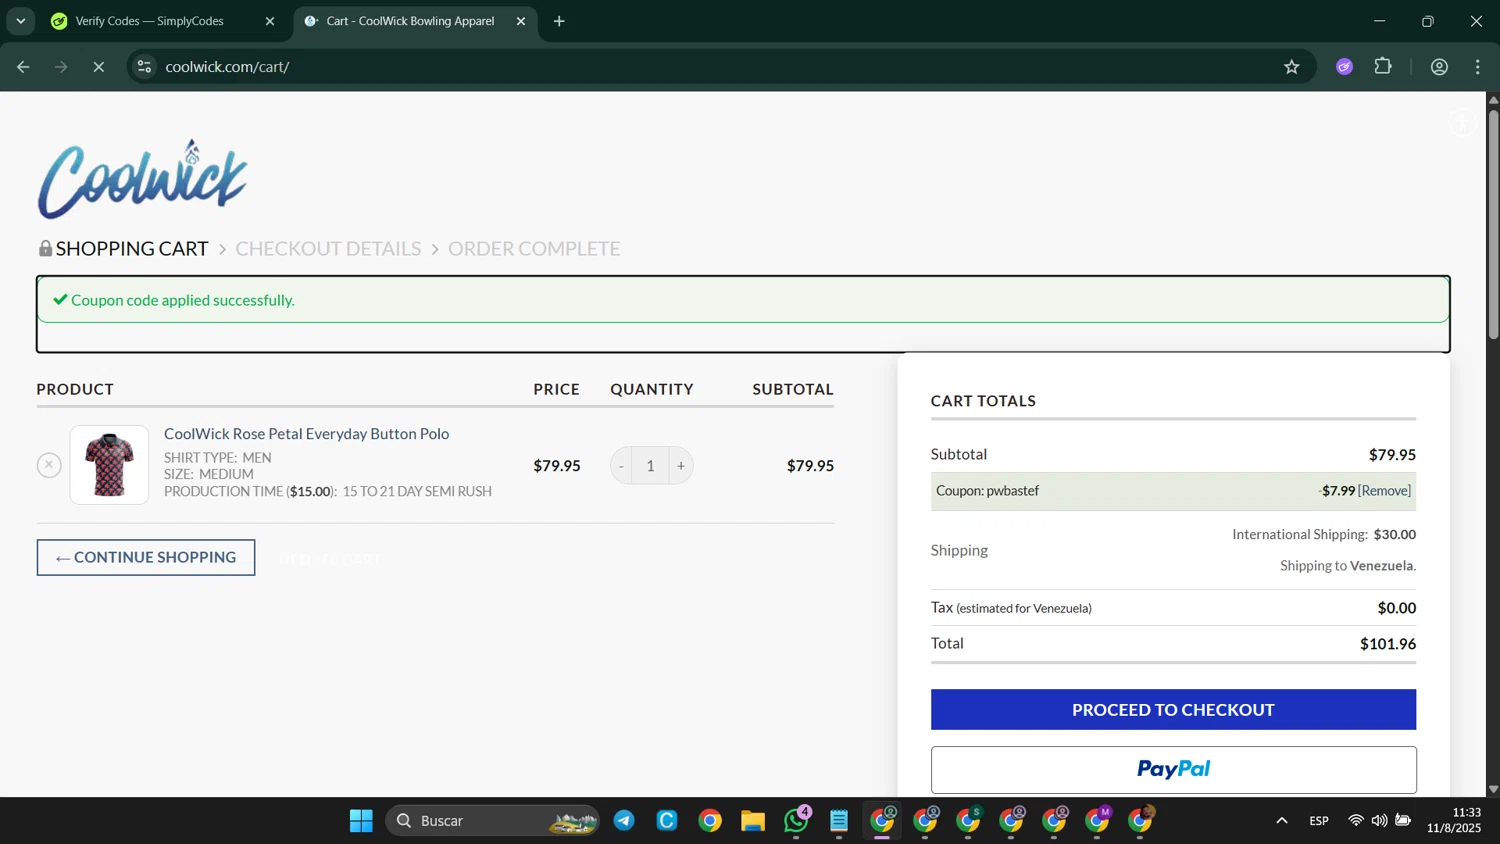Close the CoolWick Cart tab

coord(521,21)
